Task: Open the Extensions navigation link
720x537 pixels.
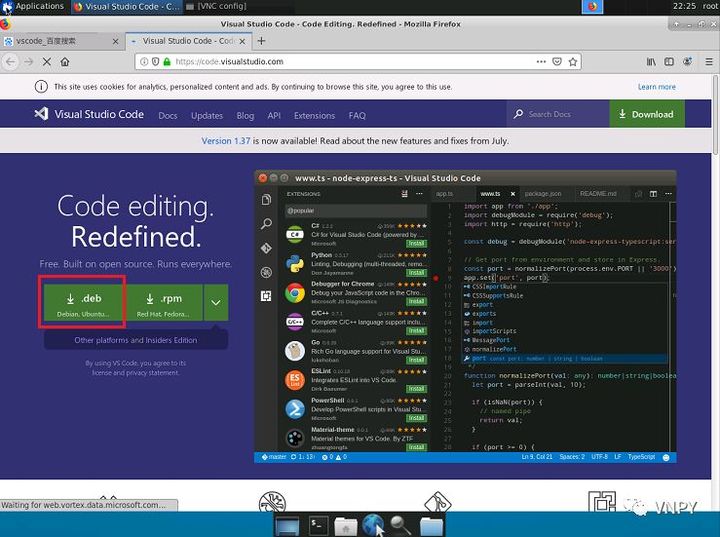Action: pyautogui.click(x=315, y=115)
